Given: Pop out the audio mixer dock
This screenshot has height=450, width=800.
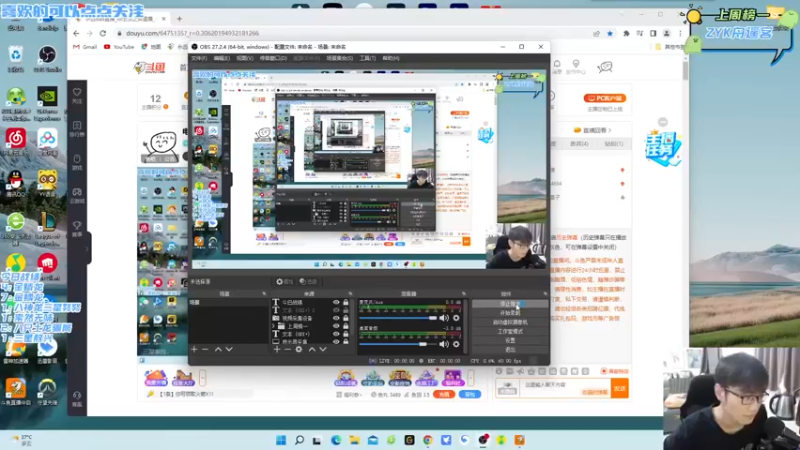Looking at the screenshot, I should click(x=464, y=294).
